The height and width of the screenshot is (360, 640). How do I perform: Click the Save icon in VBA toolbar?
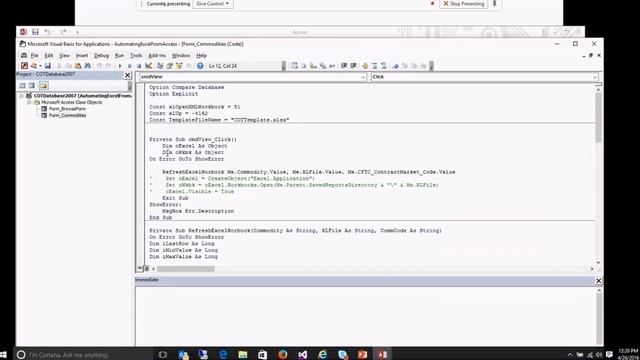click(48, 66)
